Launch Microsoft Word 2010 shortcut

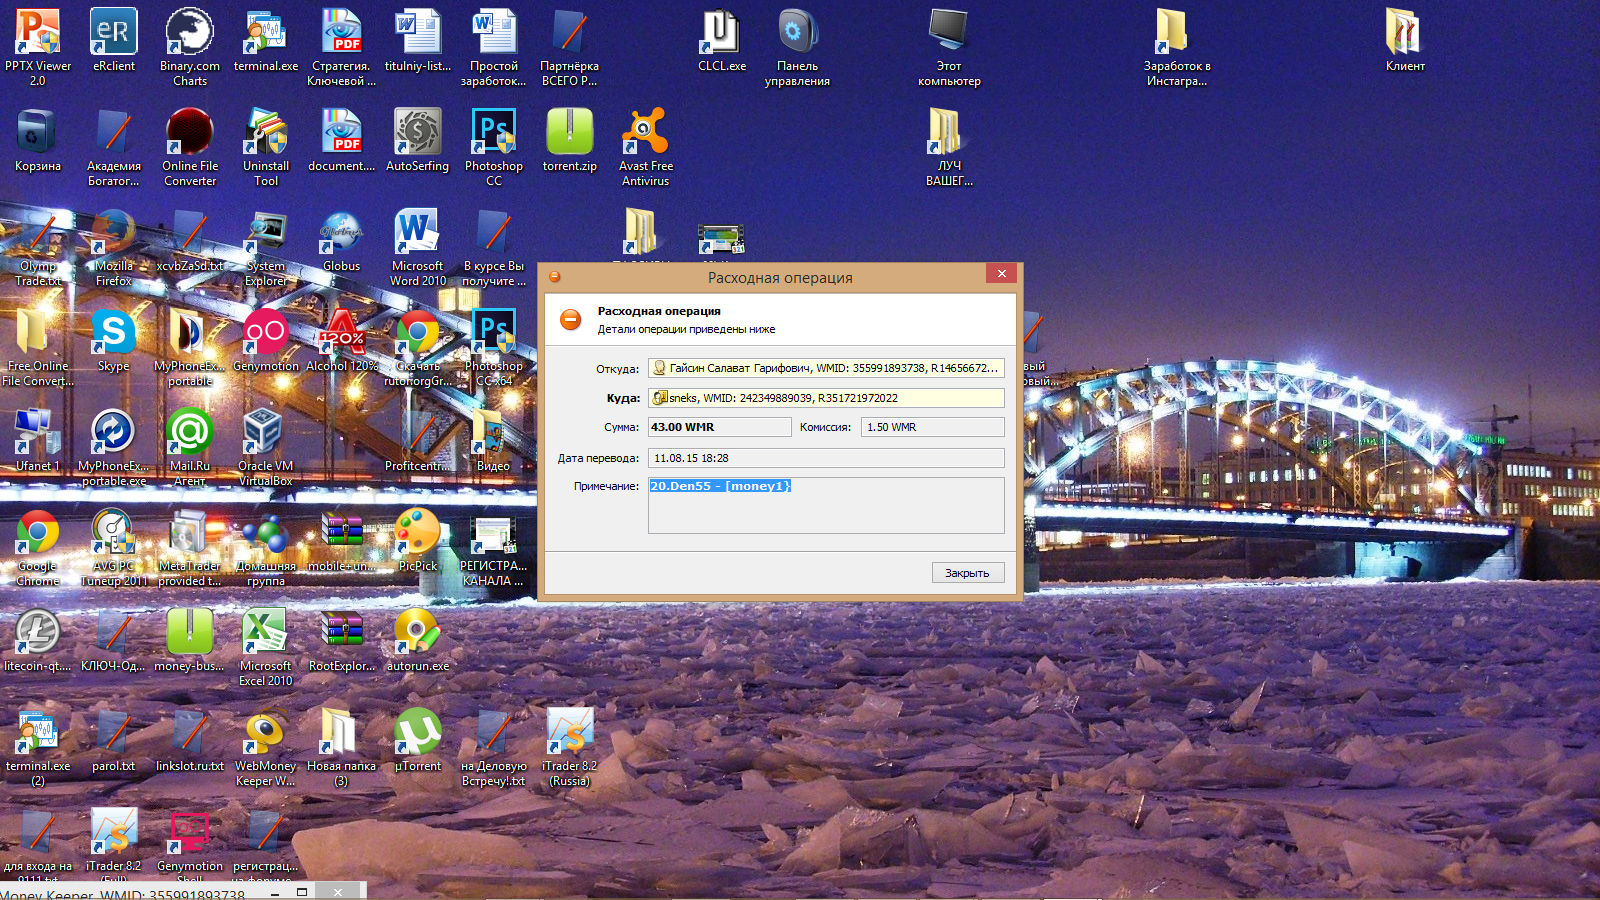click(418, 246)
